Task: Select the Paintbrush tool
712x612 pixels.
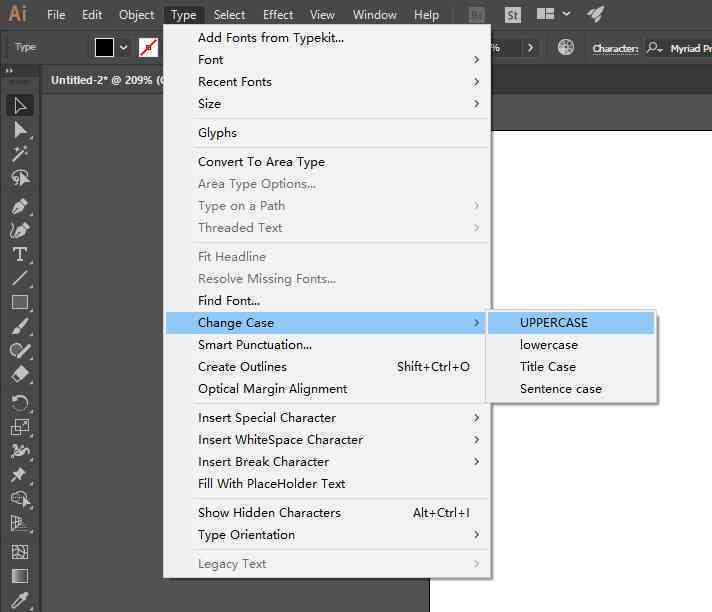Action: (x=20, y=326)
